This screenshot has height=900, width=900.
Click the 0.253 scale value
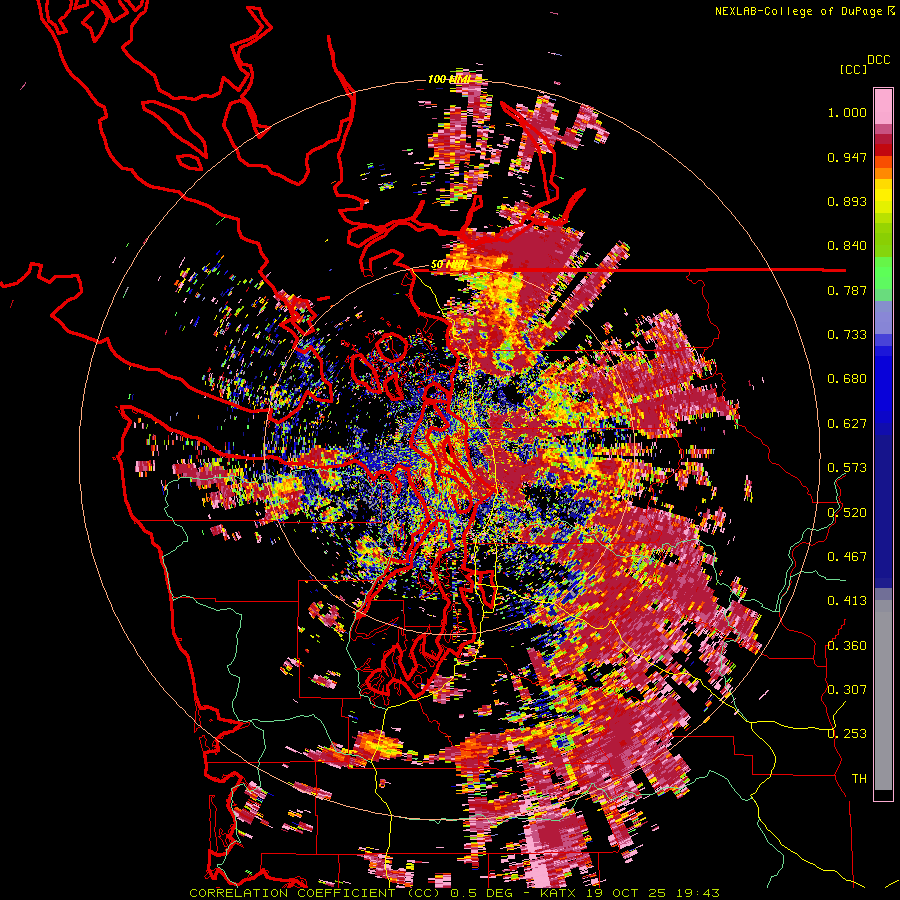pyautogui.click(x=847, y=734)
